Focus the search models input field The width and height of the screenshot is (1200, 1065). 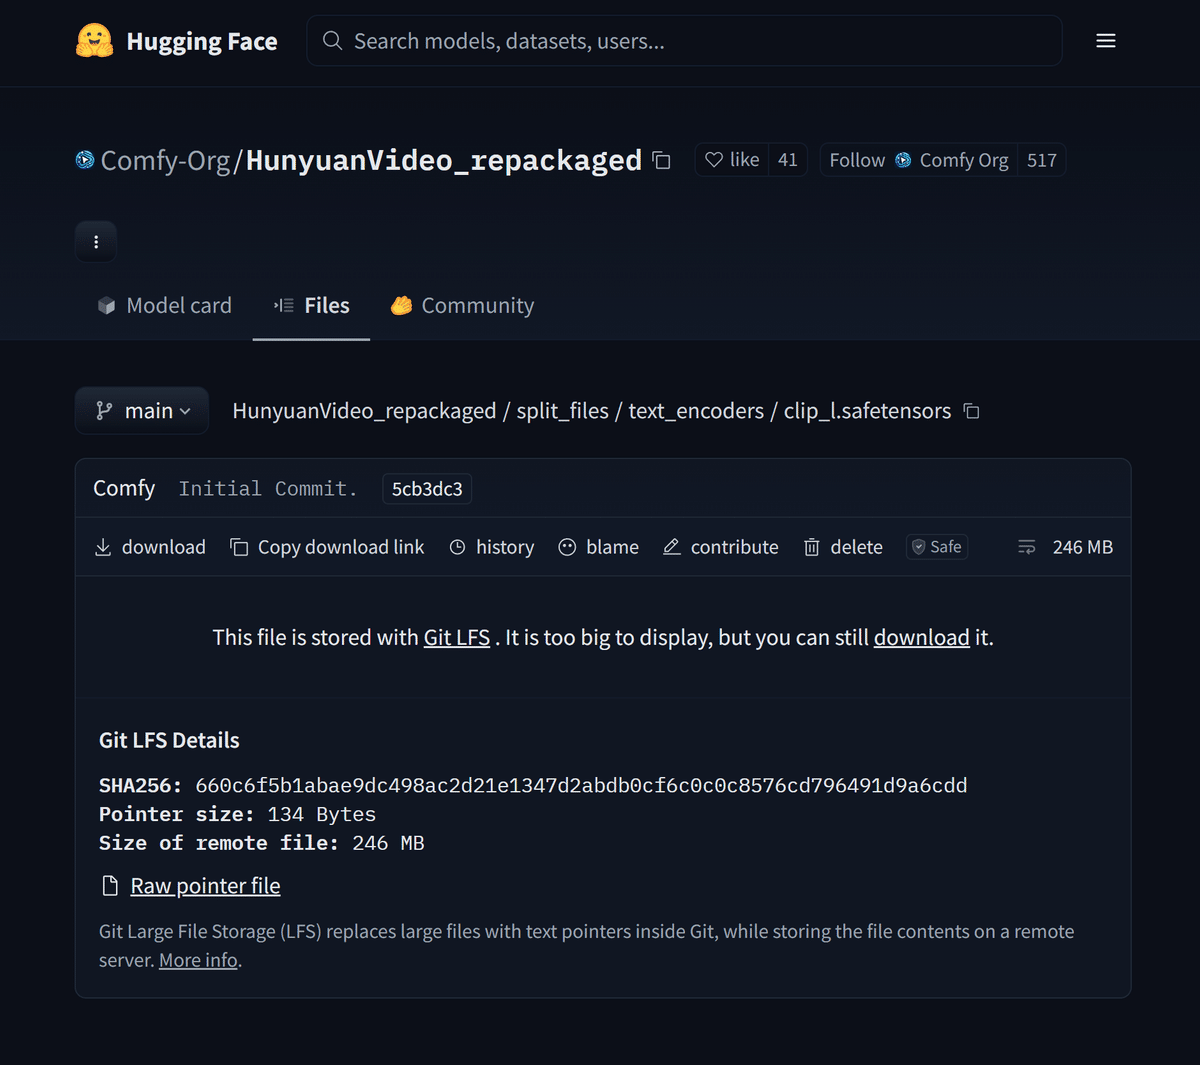(684, 41)
